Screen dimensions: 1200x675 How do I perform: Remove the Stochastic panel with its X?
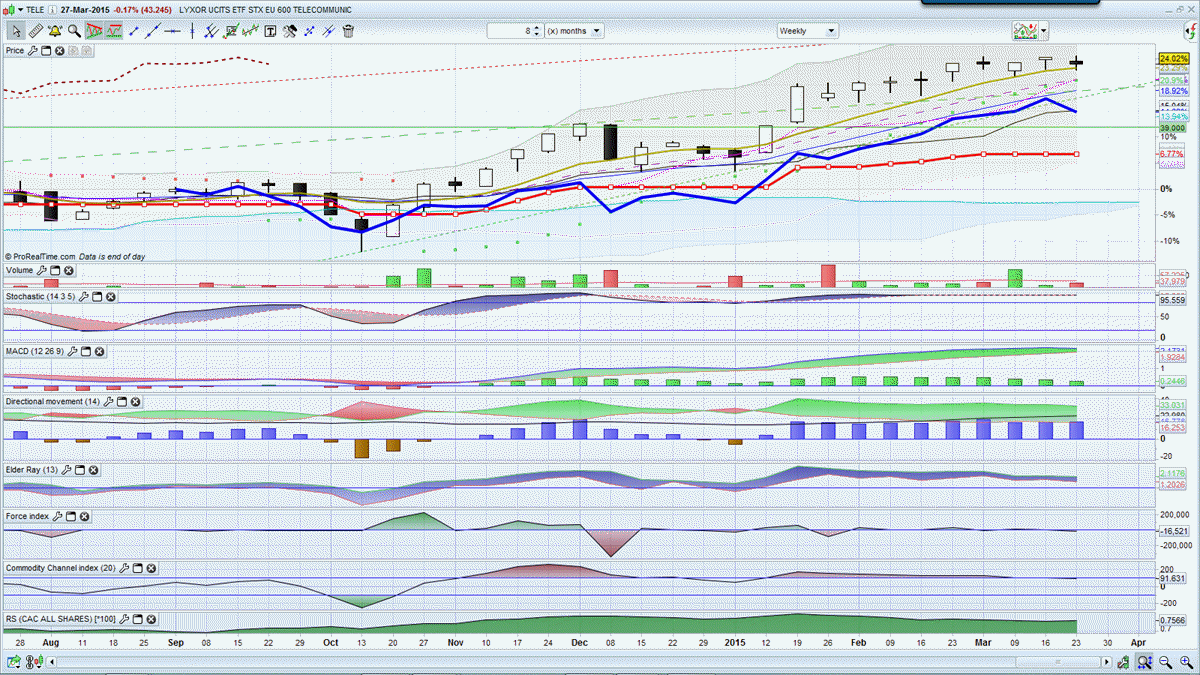pyautogui.click(x=110, y=297)
